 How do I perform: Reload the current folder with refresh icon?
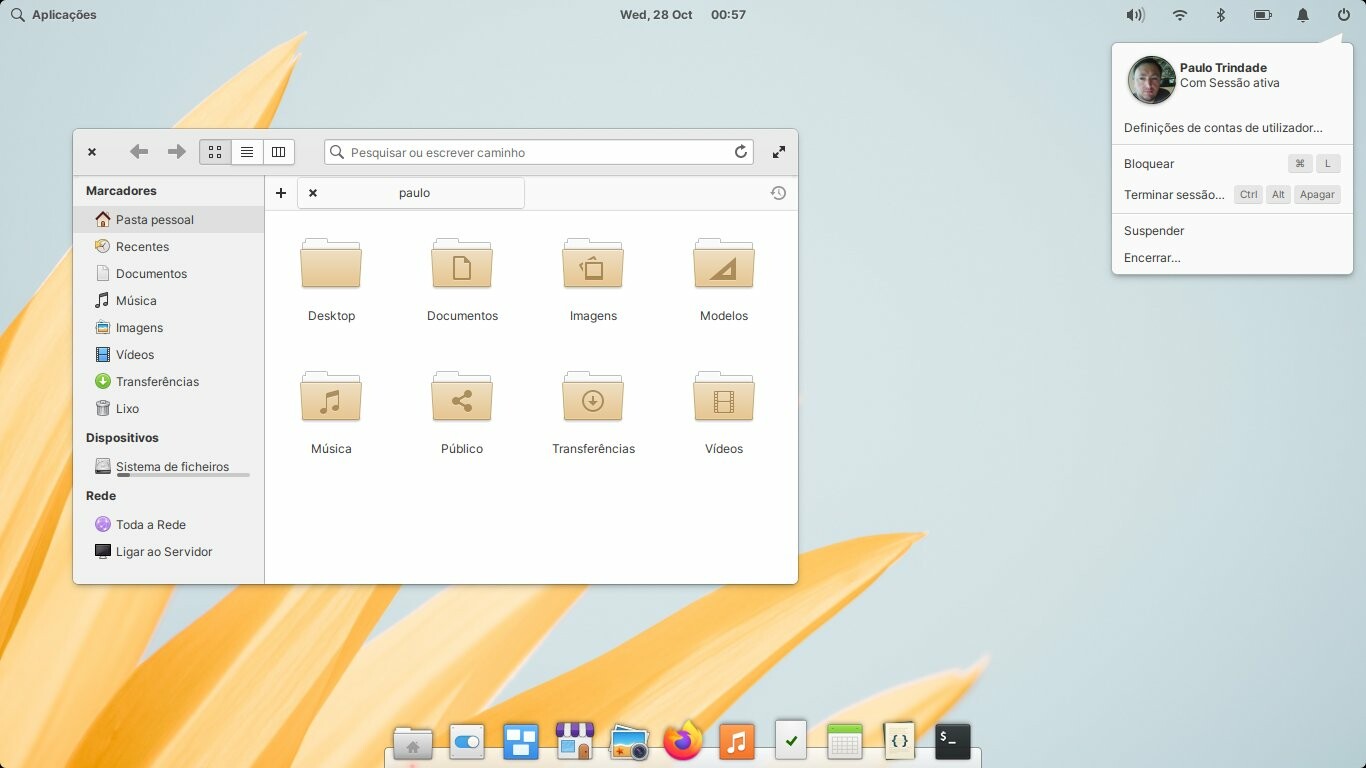(x=741, y=152)
